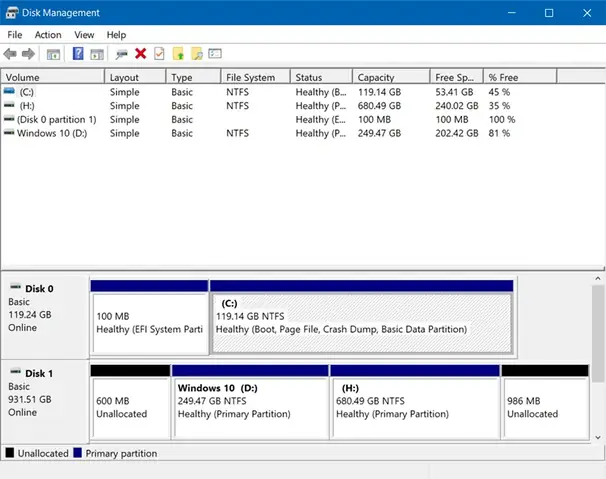Click the '45 %' free cell
This screenshot has height=479, width=606.
[x=499, y=92]
